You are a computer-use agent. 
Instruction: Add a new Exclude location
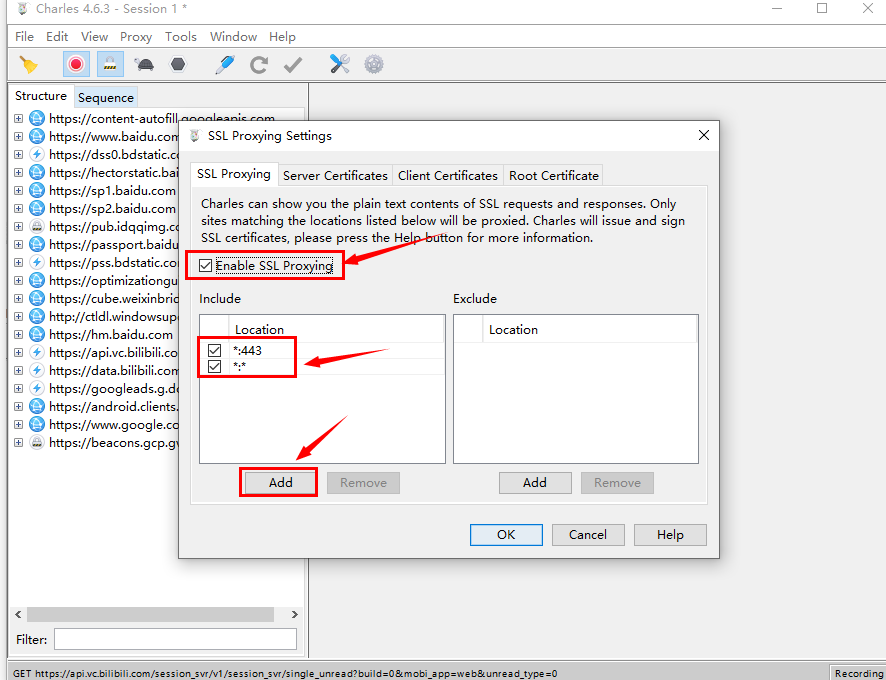(x=535, y=483)
